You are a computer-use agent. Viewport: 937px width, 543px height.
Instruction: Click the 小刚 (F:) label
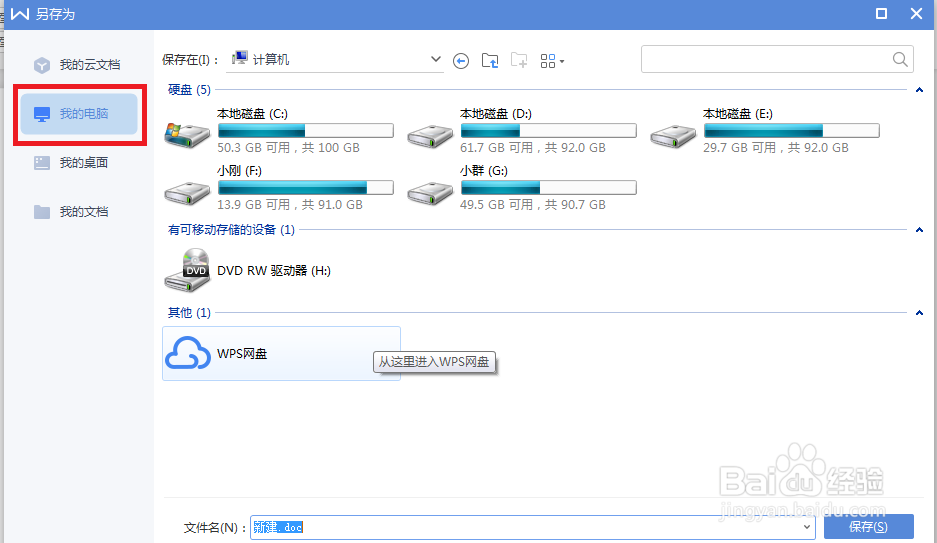(239, 171)
